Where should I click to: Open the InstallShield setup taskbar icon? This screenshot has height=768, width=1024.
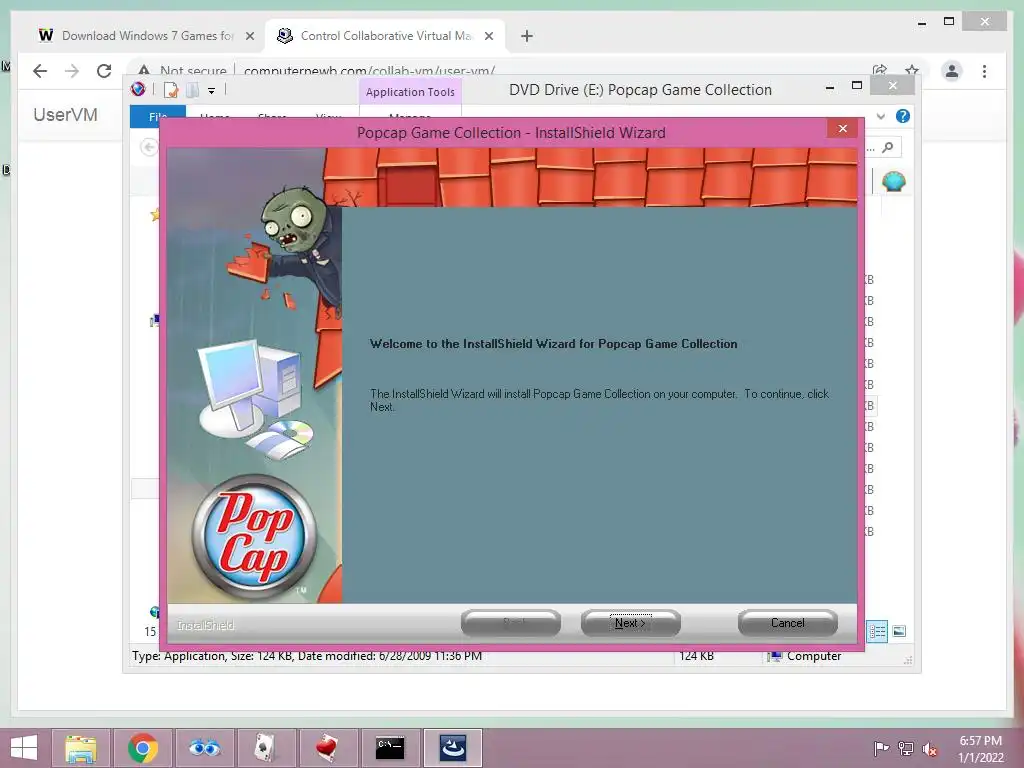coord(453,748)
